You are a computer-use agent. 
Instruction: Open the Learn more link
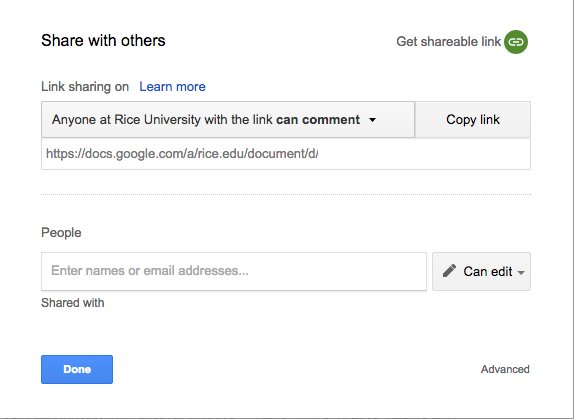172,87
